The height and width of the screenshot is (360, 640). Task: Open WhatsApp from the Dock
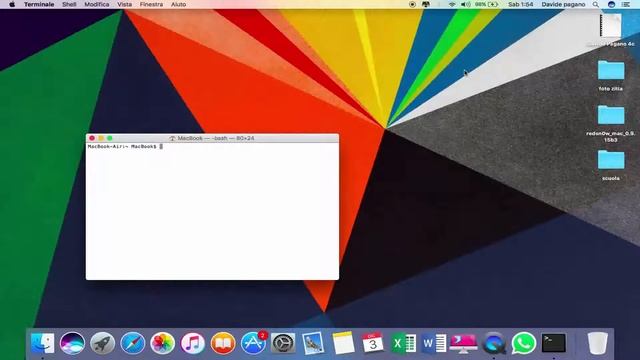[x=524, y=343]
